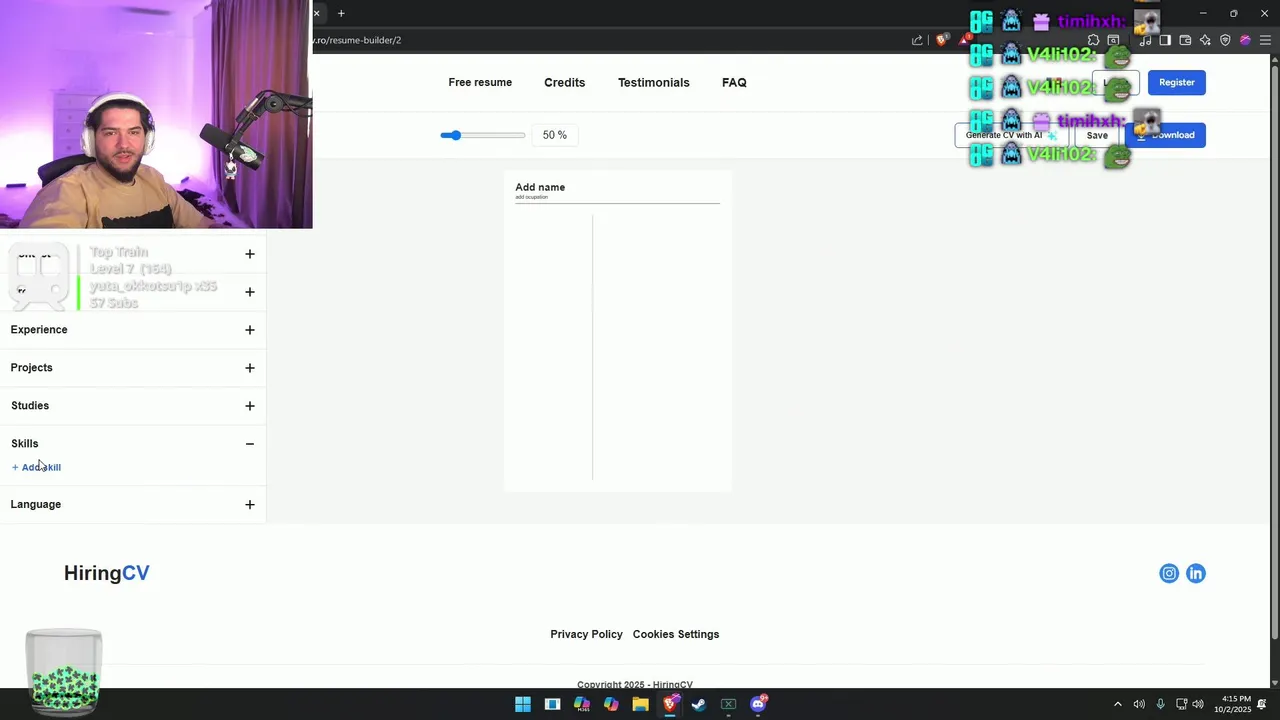Open the browser hamburger menu

(x=1265, y=40)
